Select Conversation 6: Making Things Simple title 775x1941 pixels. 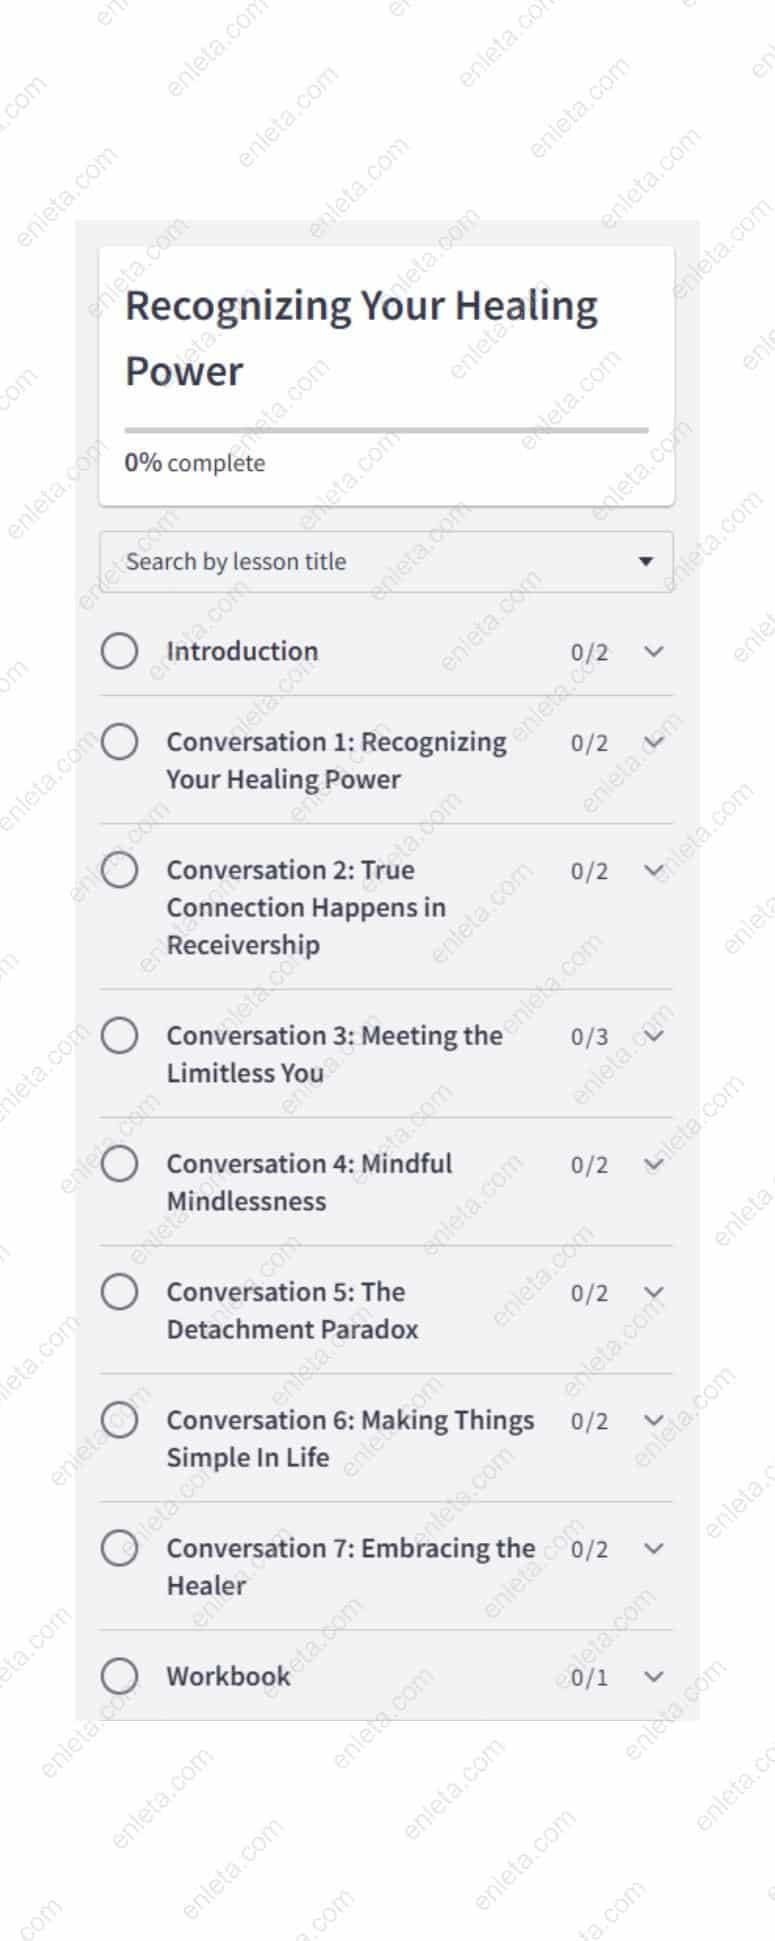tap(350, 1438)
